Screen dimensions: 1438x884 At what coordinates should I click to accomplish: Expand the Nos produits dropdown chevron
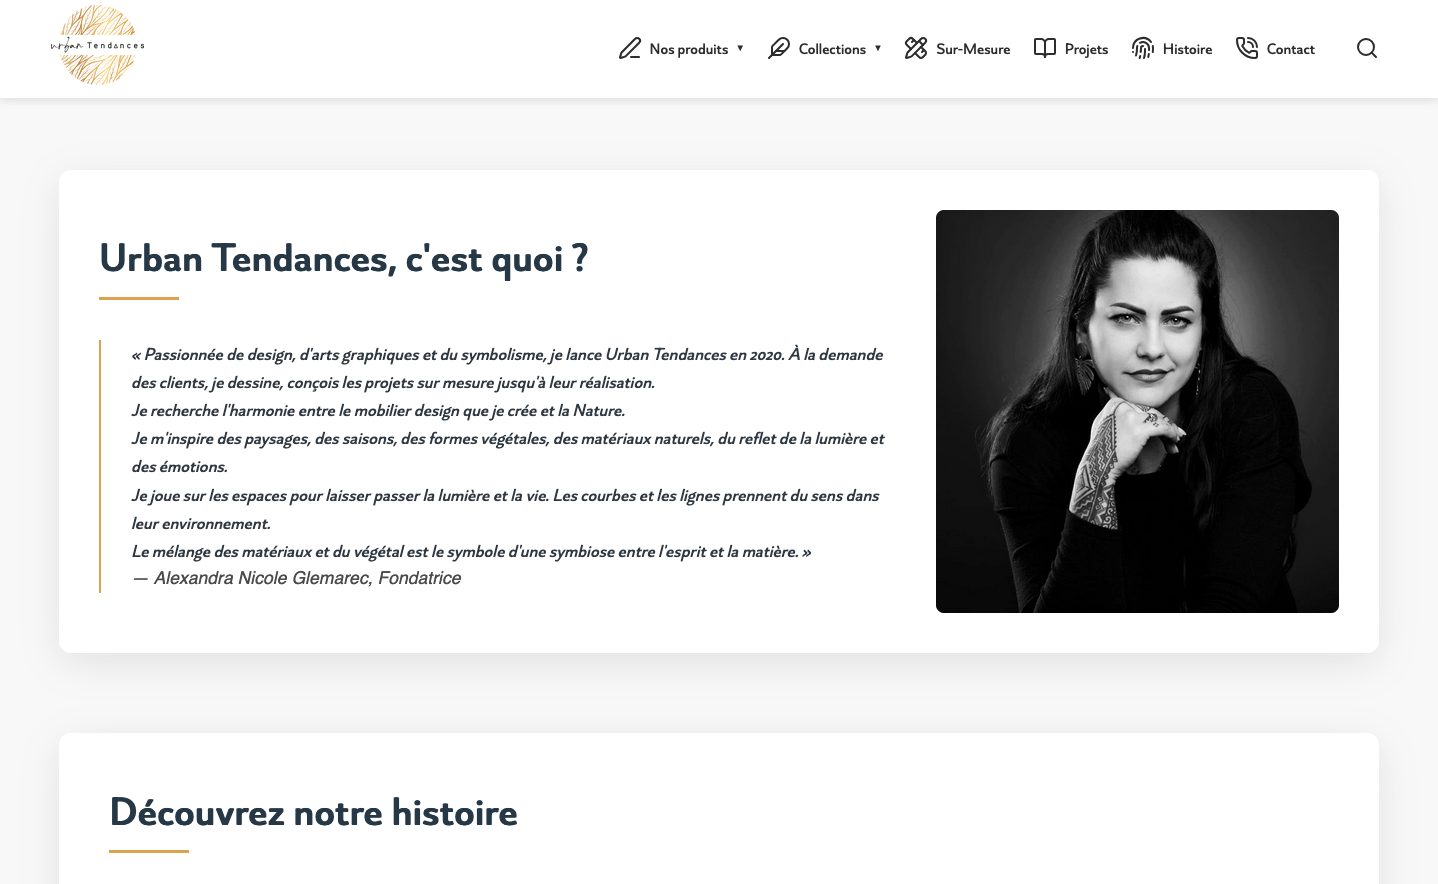pyautogui.click(x=740, y=48)
